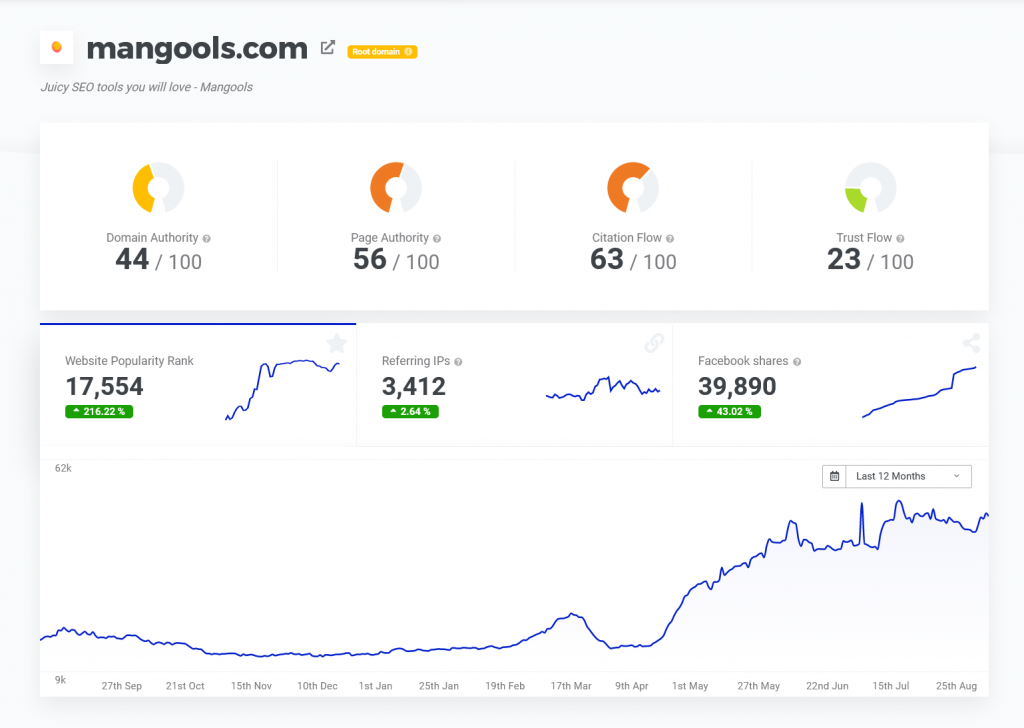Click the 2.64 % growth badge

[410, 411]
